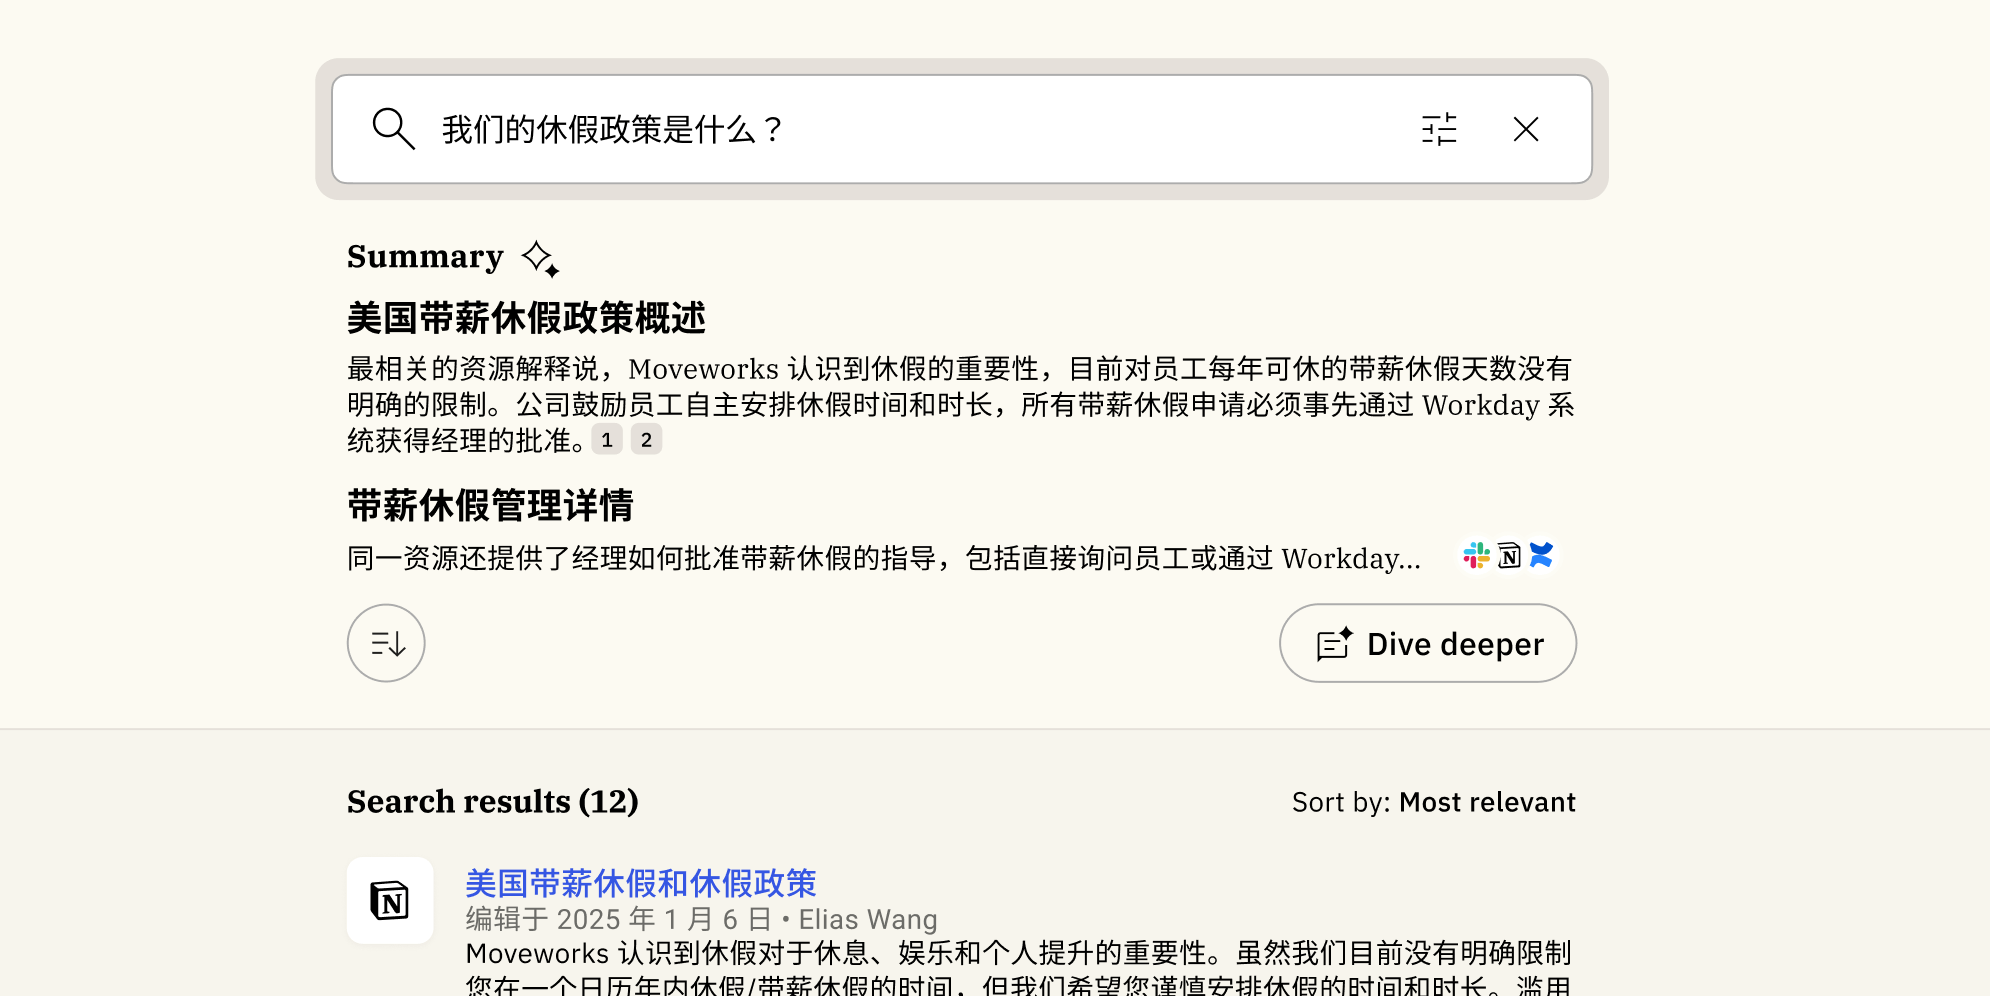Open the Confluence source icon
Screen dimensions: 1990x996
pos(1542,555)
